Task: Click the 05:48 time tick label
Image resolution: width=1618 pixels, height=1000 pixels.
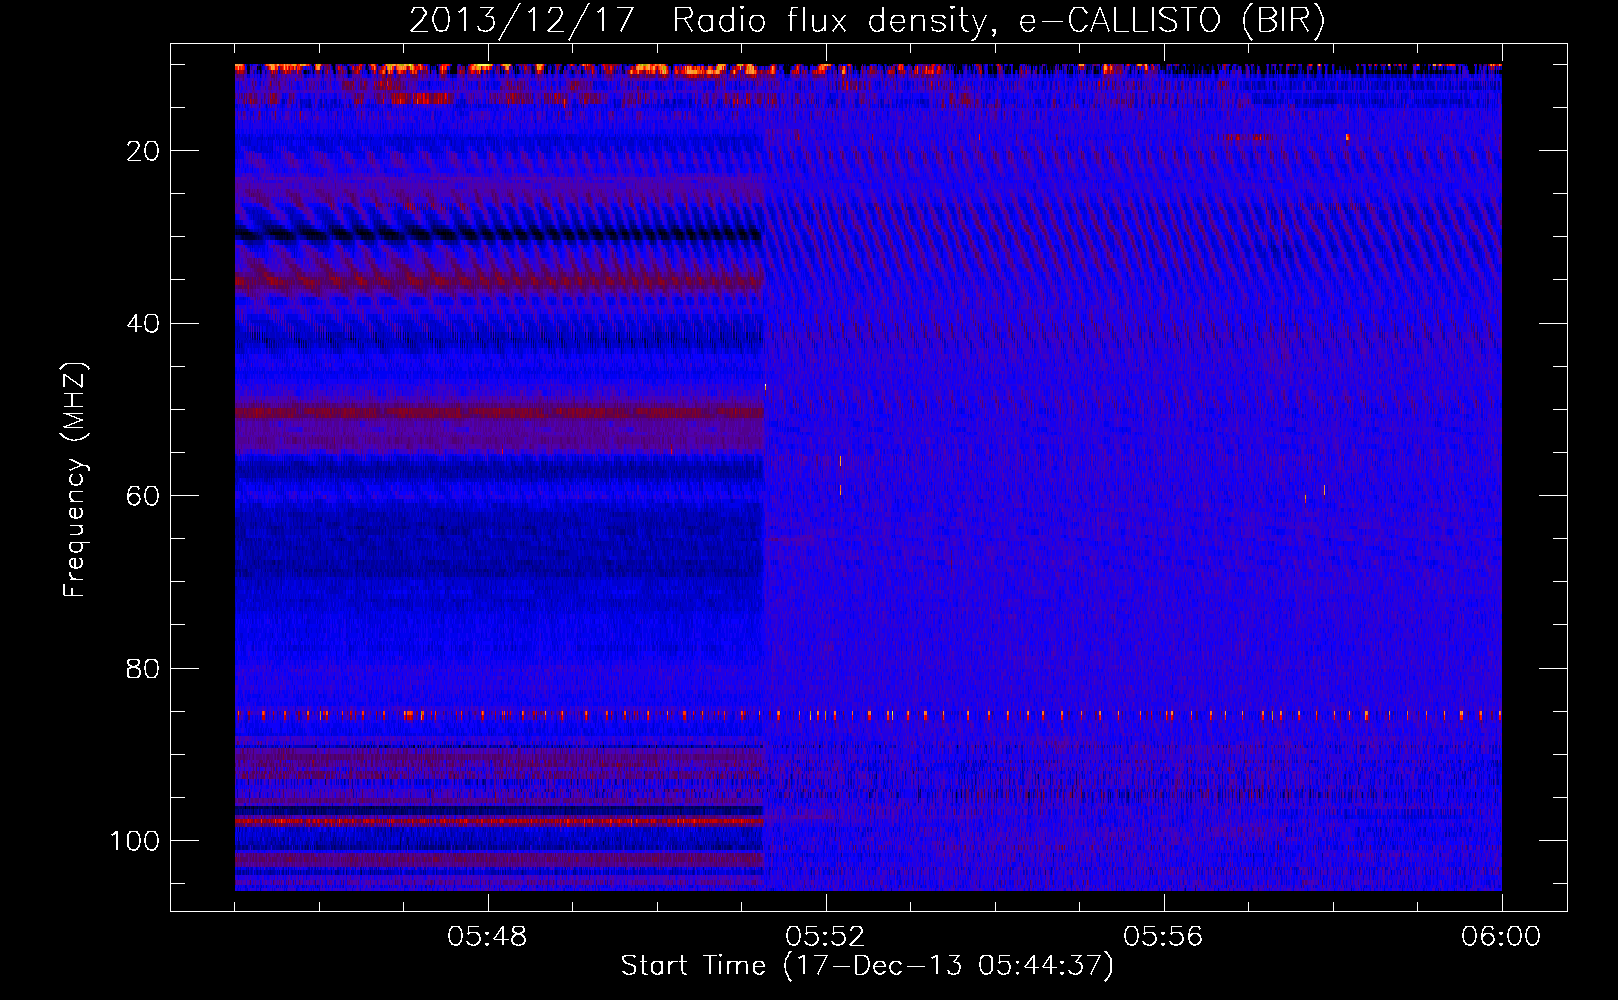Action: 487,937
